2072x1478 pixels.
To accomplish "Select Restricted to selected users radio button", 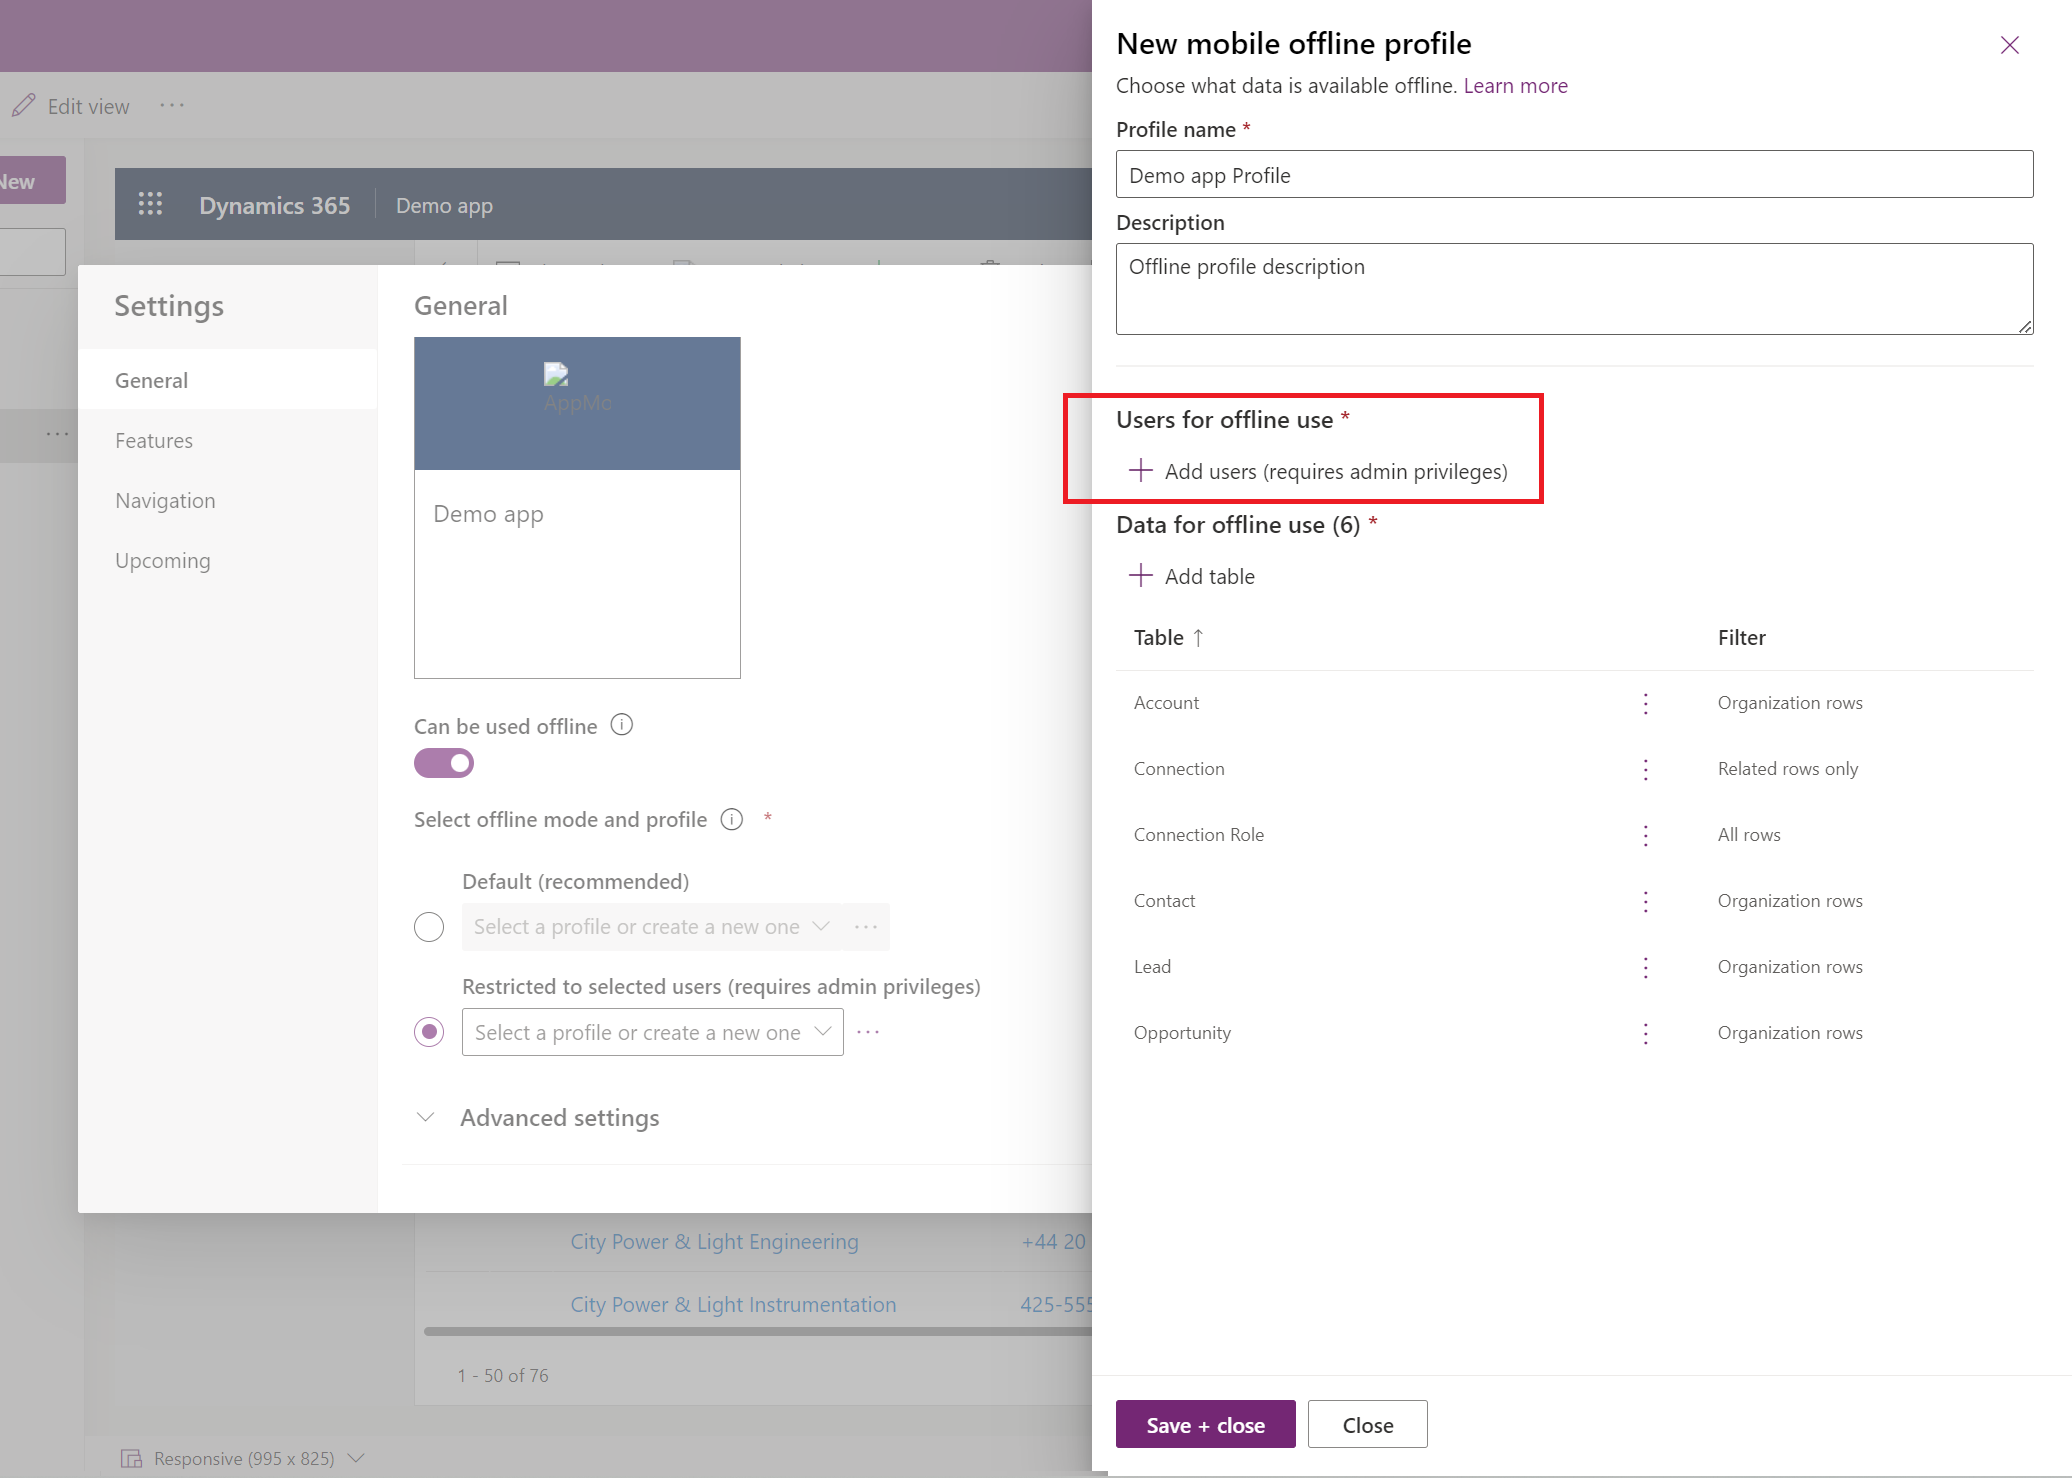I will (x=432, y=1032).
